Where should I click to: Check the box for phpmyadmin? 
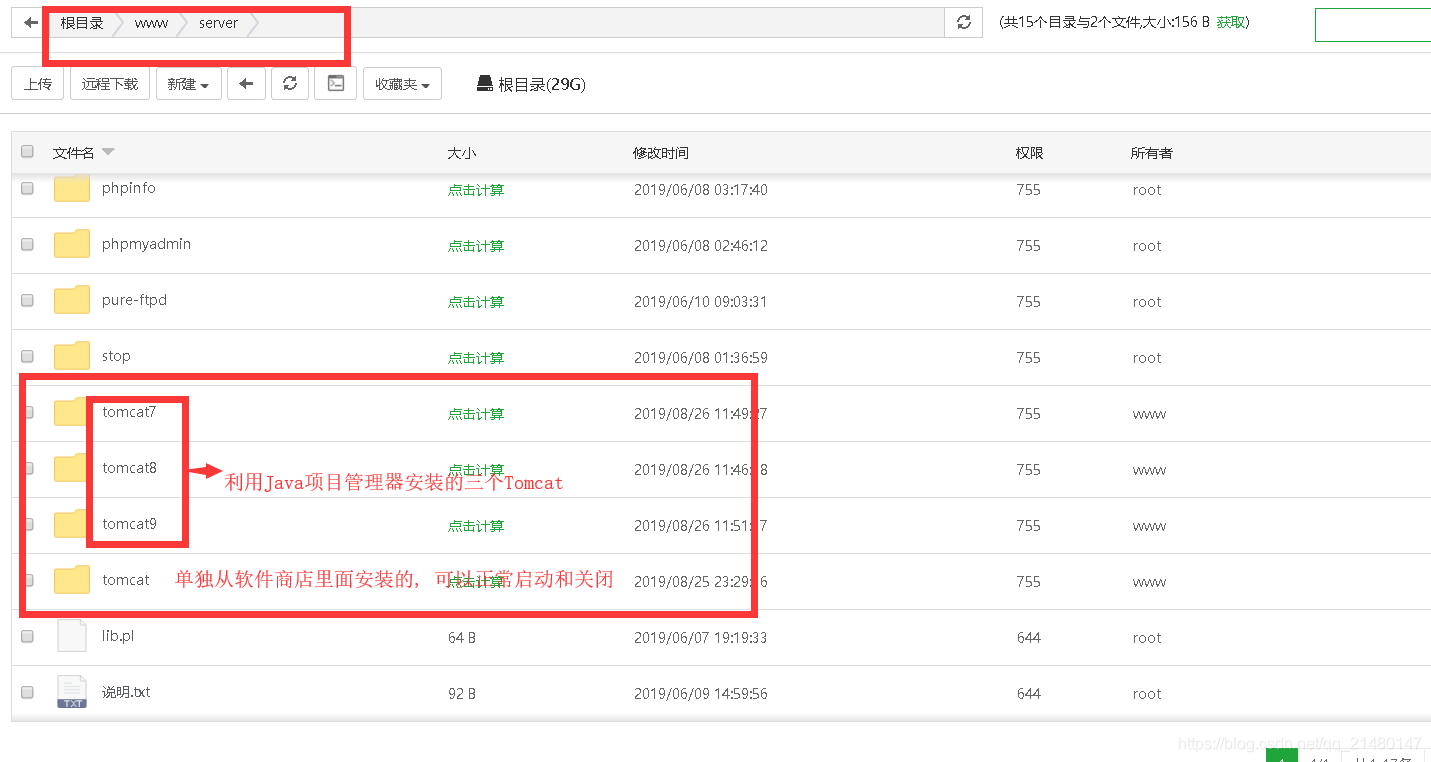[27, 244]
